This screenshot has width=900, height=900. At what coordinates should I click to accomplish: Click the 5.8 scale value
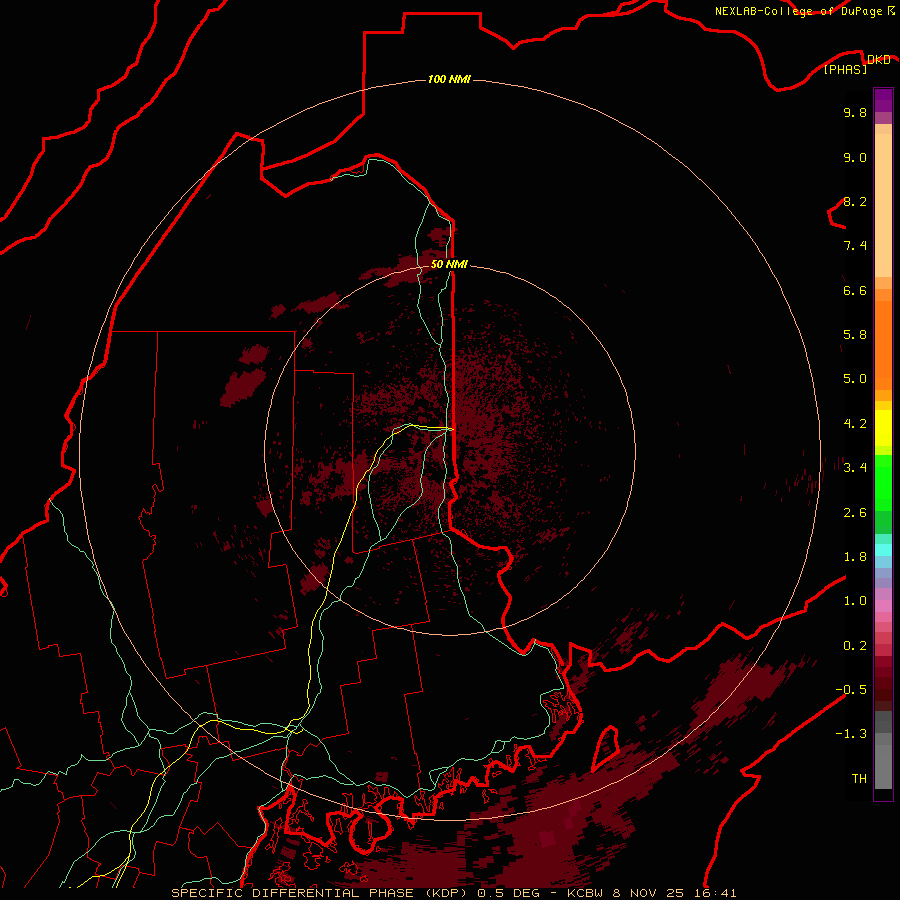(x=855, y=335)
